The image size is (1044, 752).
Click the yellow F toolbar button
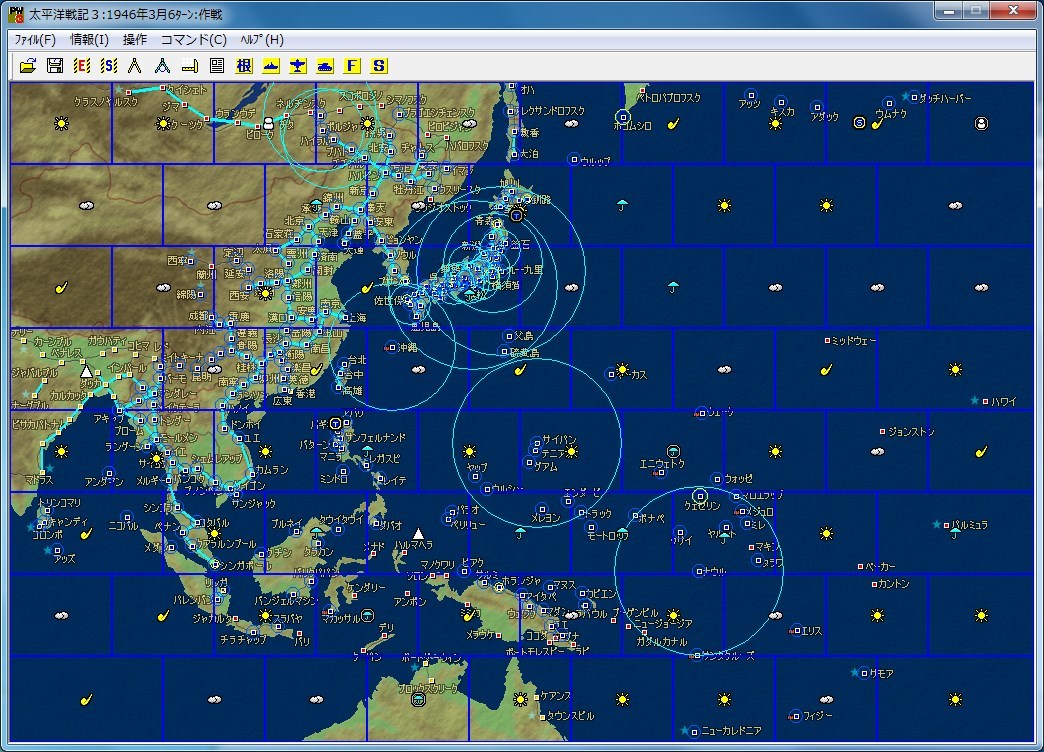pyautogui.click(x=352, y=66)
